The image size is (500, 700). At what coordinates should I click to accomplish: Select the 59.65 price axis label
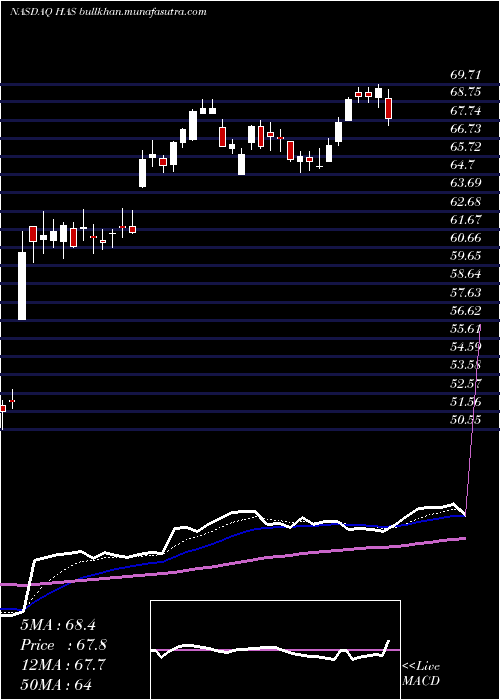(x=465, y=256)
